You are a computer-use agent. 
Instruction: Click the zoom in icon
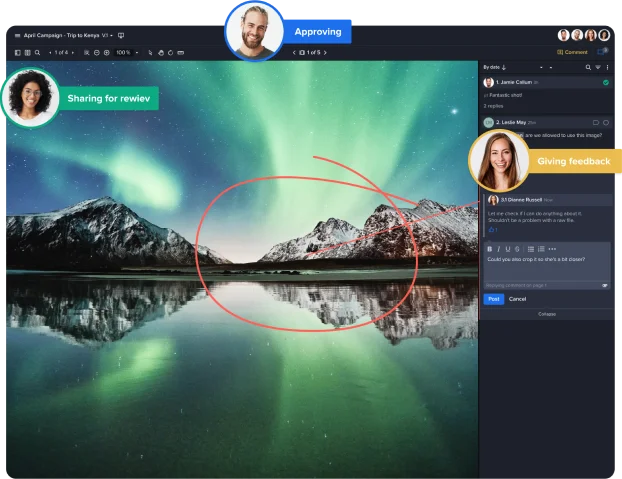(x=106, y=52)
